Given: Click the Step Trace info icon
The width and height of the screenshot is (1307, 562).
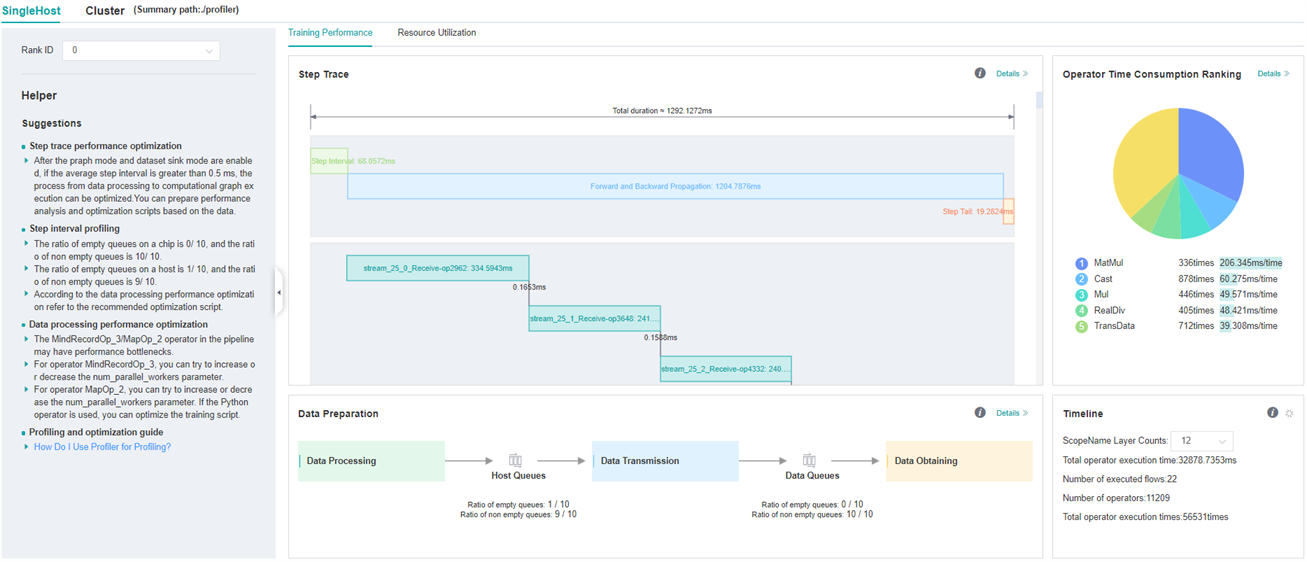Looking at the screenshot, I should (980, 73).
